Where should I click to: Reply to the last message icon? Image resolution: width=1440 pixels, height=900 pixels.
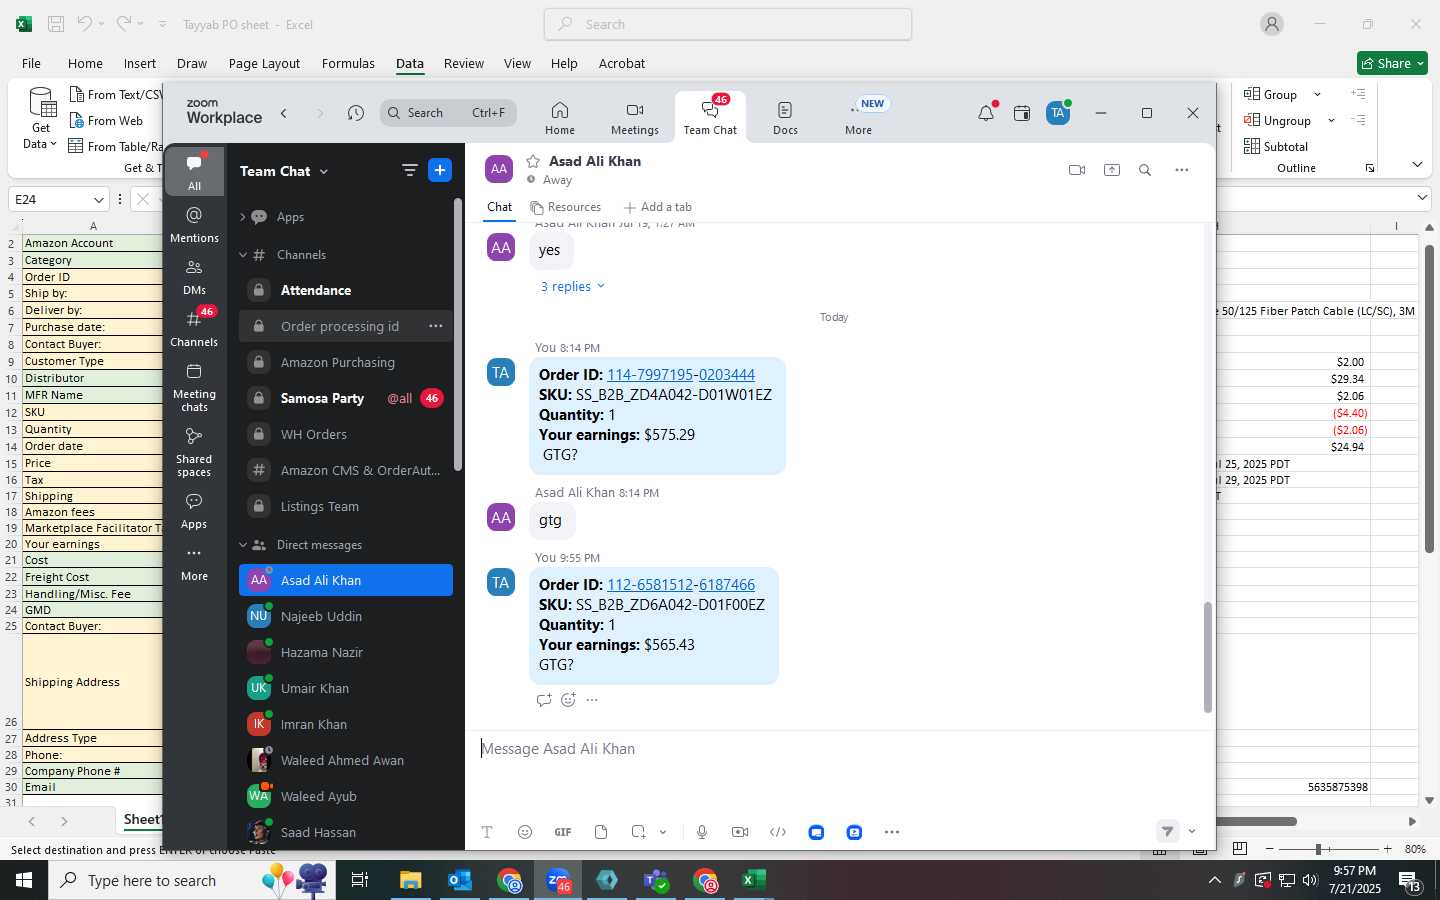(544, 700)
